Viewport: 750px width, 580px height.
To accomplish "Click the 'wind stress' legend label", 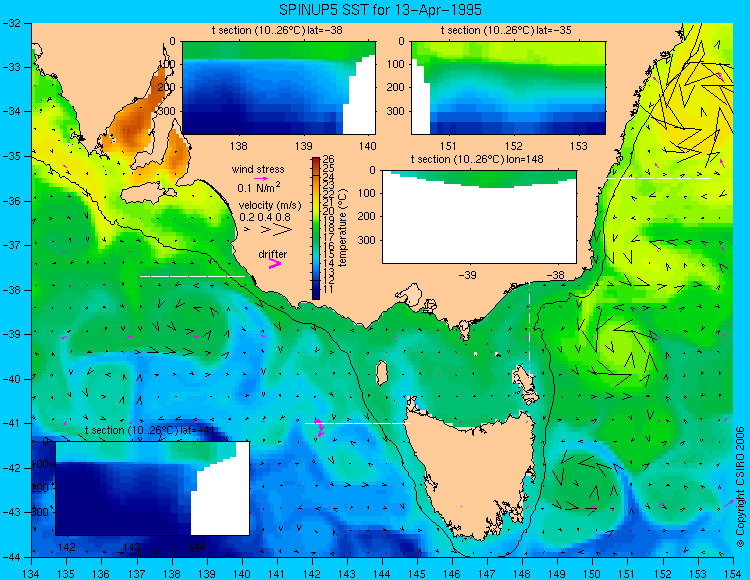I will pos(258,169).
